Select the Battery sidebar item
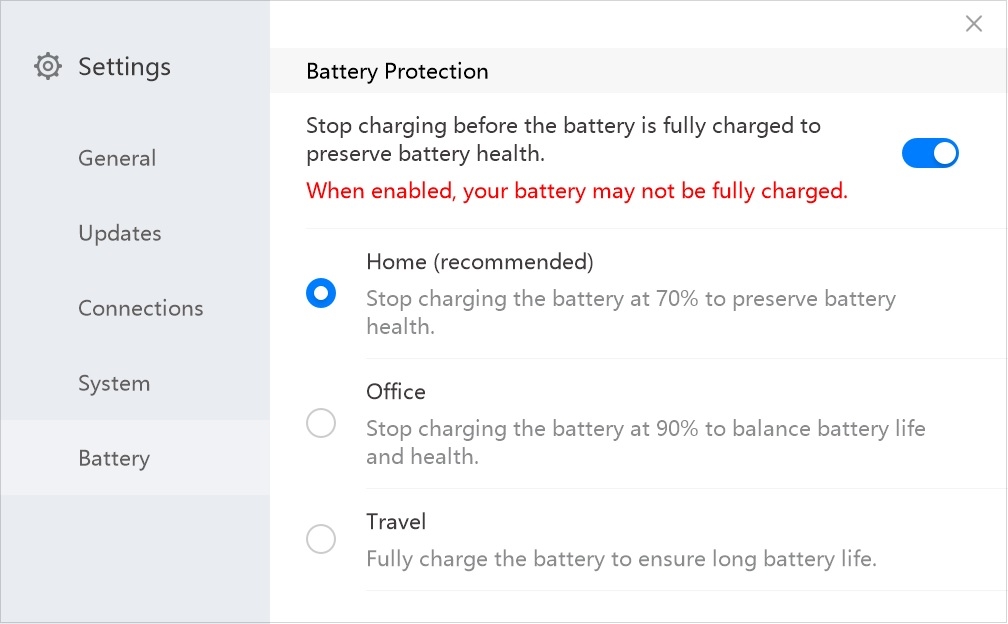 [135, 458]
